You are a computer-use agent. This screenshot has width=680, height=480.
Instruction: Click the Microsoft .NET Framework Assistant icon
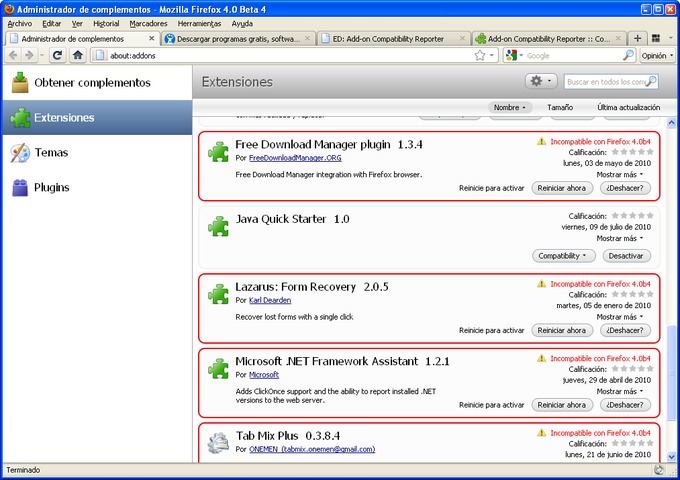pos(218,369)
